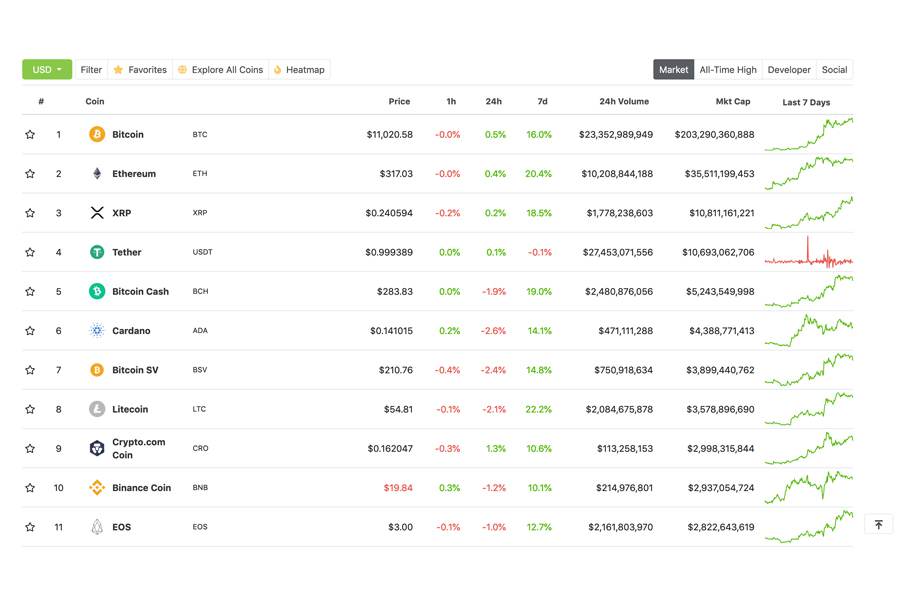Switch to the All-Time High tab
Viewport: 900px width, 600px height.
(727, 70)
